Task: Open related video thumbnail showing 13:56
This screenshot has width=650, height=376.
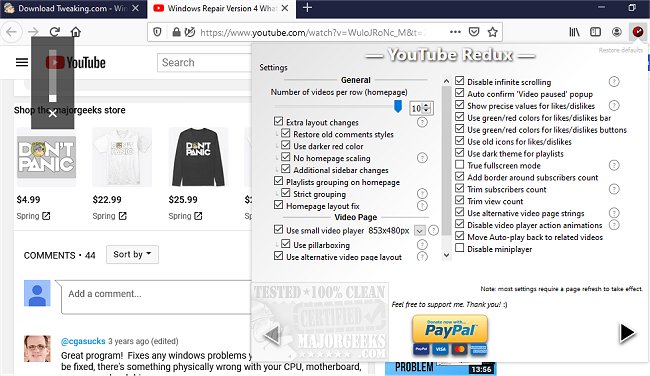Action: [x=441, y=368]
